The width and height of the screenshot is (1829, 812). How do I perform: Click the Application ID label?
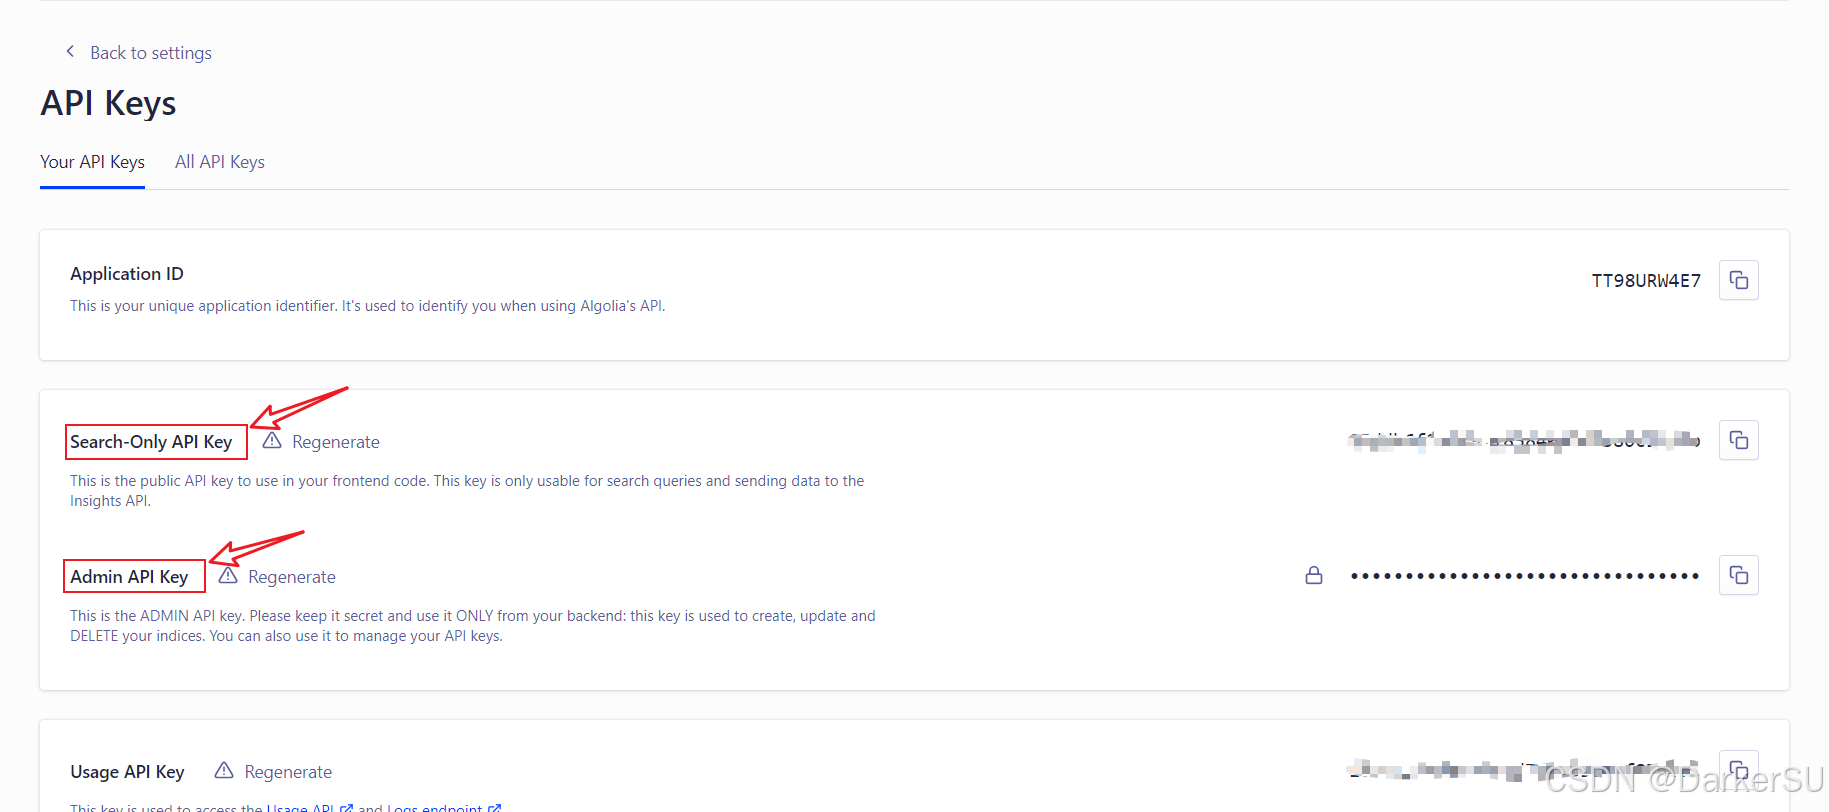click(x=127, y=274)
